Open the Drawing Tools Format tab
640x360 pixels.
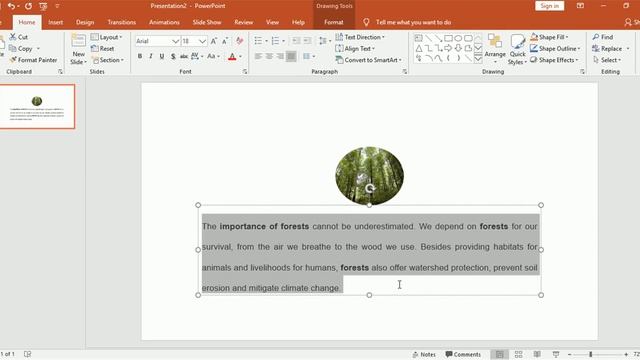pos(334,22)
